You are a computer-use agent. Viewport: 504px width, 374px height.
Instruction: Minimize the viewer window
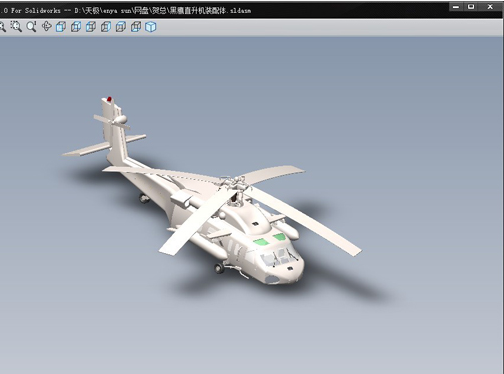(x=456, y=7)
